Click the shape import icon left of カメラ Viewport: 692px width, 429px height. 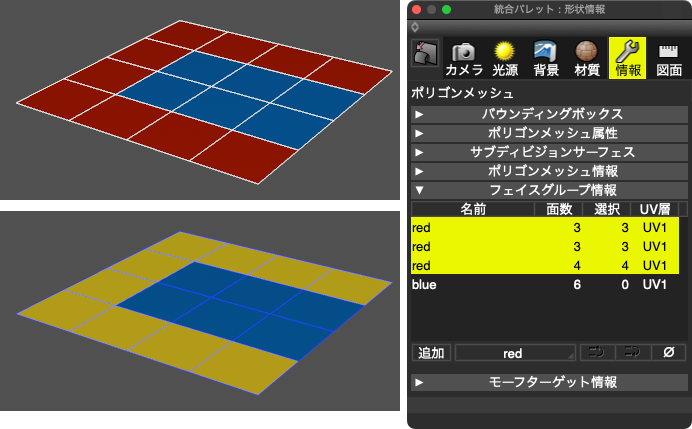tap(426, 54)
